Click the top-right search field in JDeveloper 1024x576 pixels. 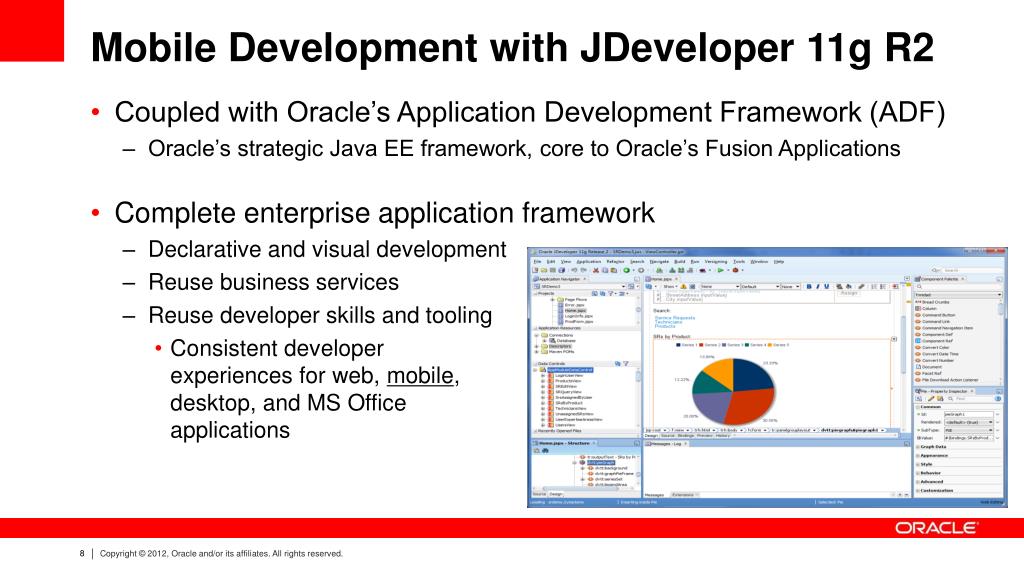click(x=972, y=270)
